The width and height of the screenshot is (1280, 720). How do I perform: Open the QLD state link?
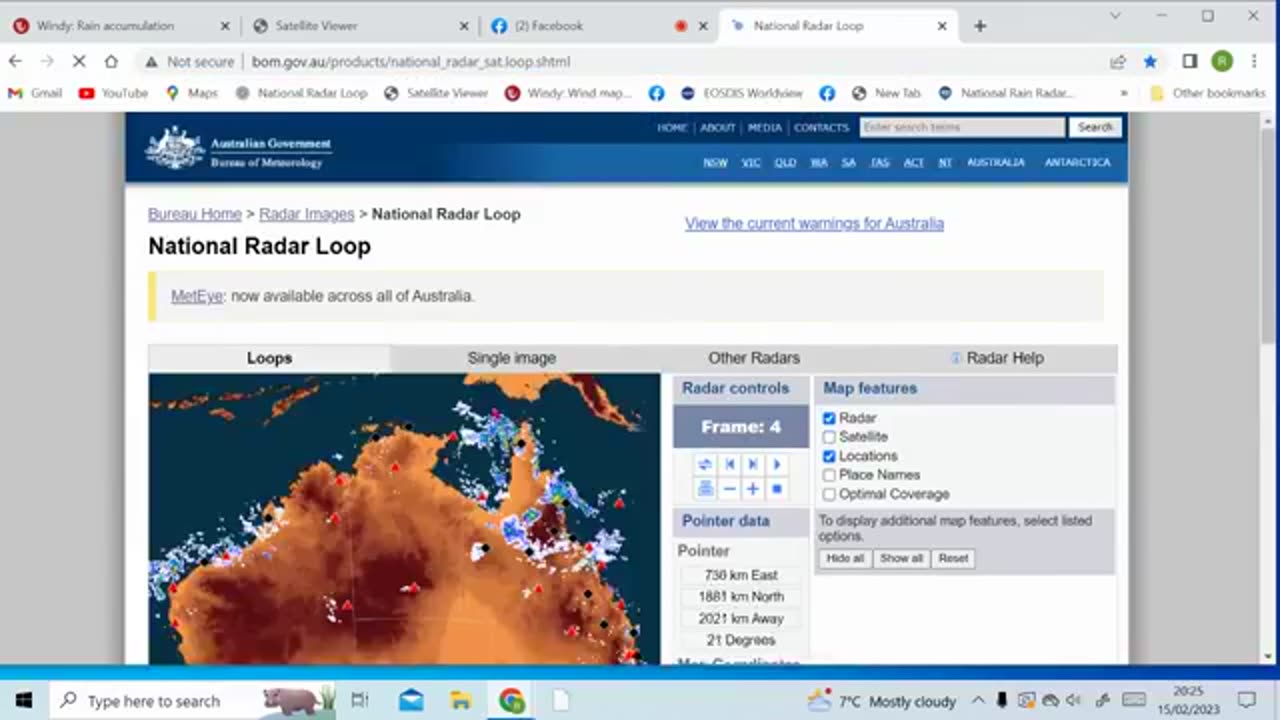(x=785, y=162)
